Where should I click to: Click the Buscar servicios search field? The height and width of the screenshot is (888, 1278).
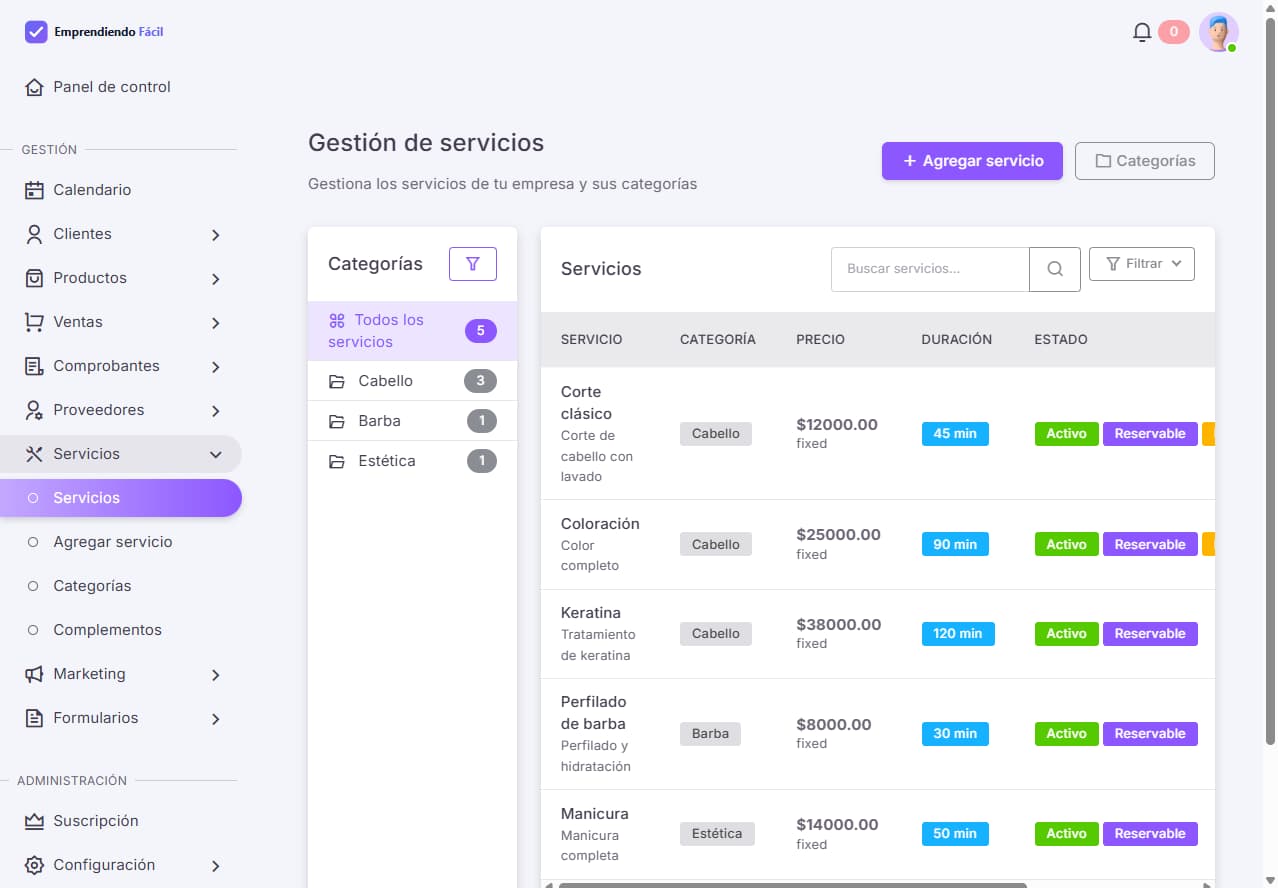pos(930,269)
